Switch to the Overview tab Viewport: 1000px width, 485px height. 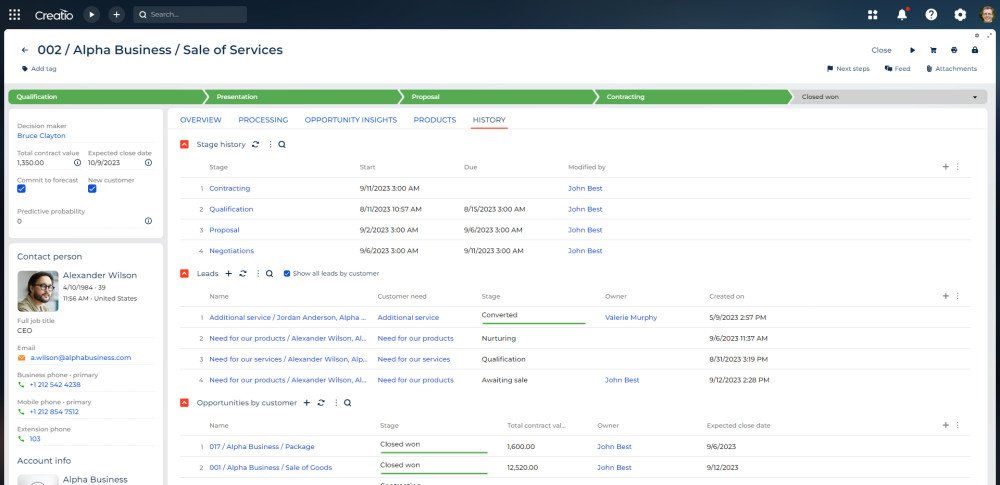coord(201,119)
